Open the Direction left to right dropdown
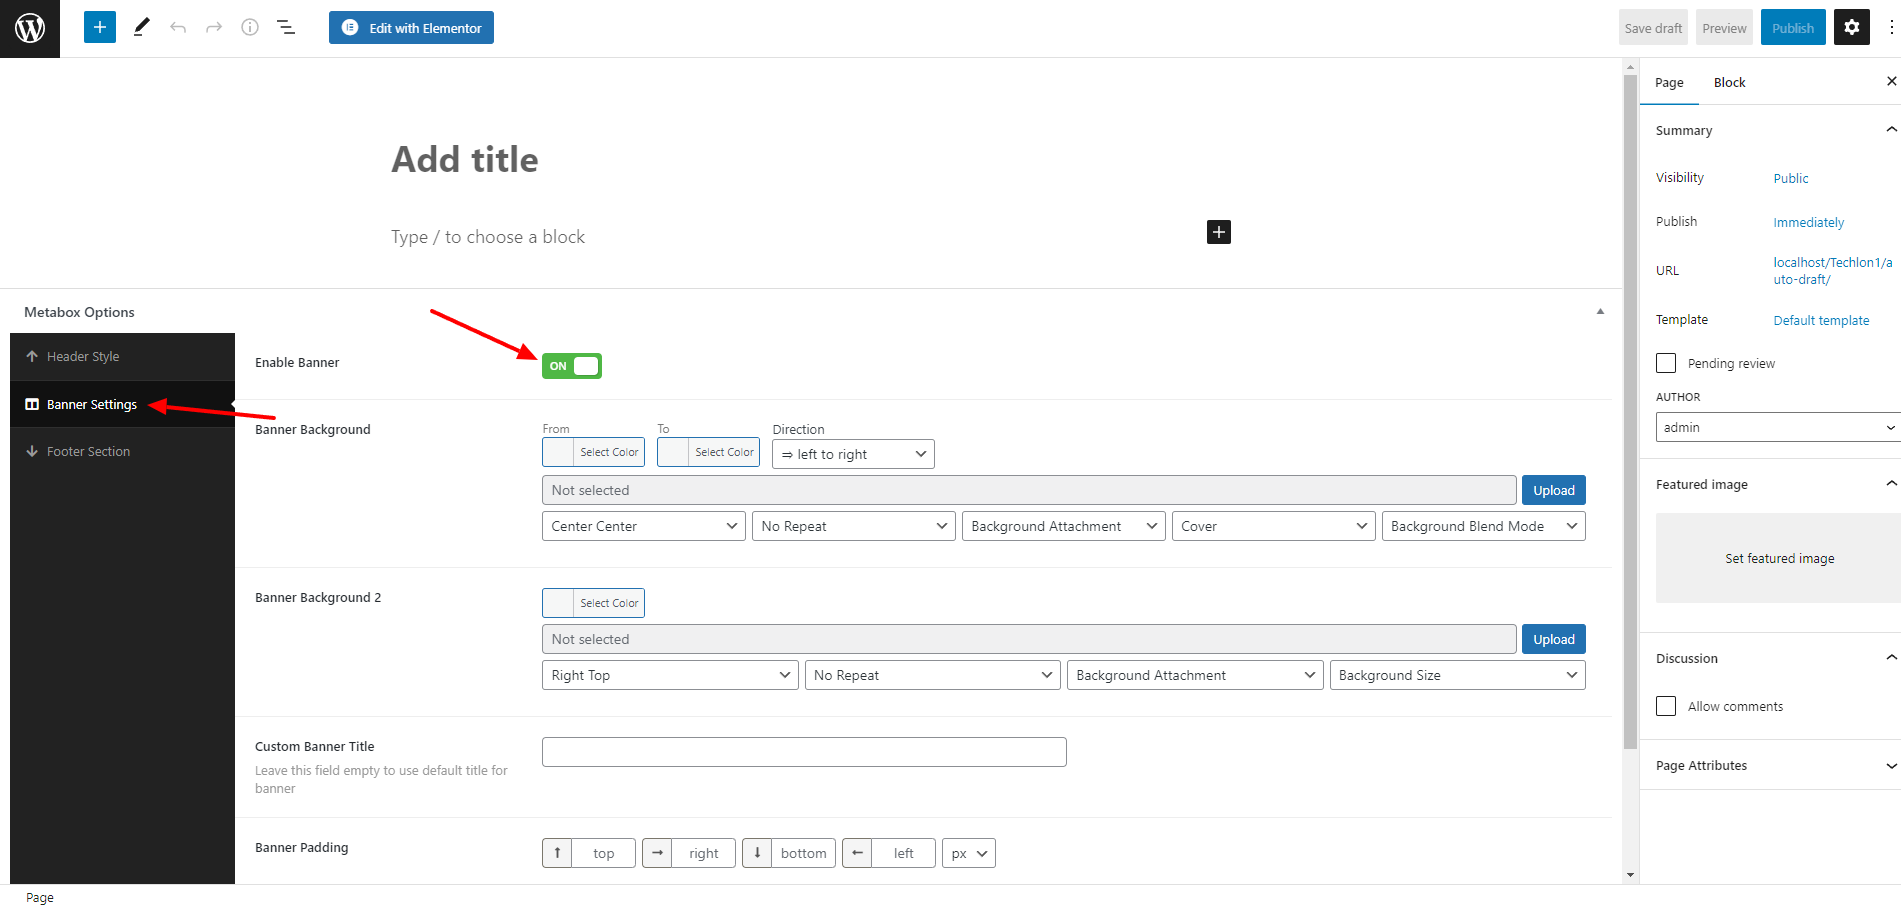Screen dimensions: 1901x906 853,454
